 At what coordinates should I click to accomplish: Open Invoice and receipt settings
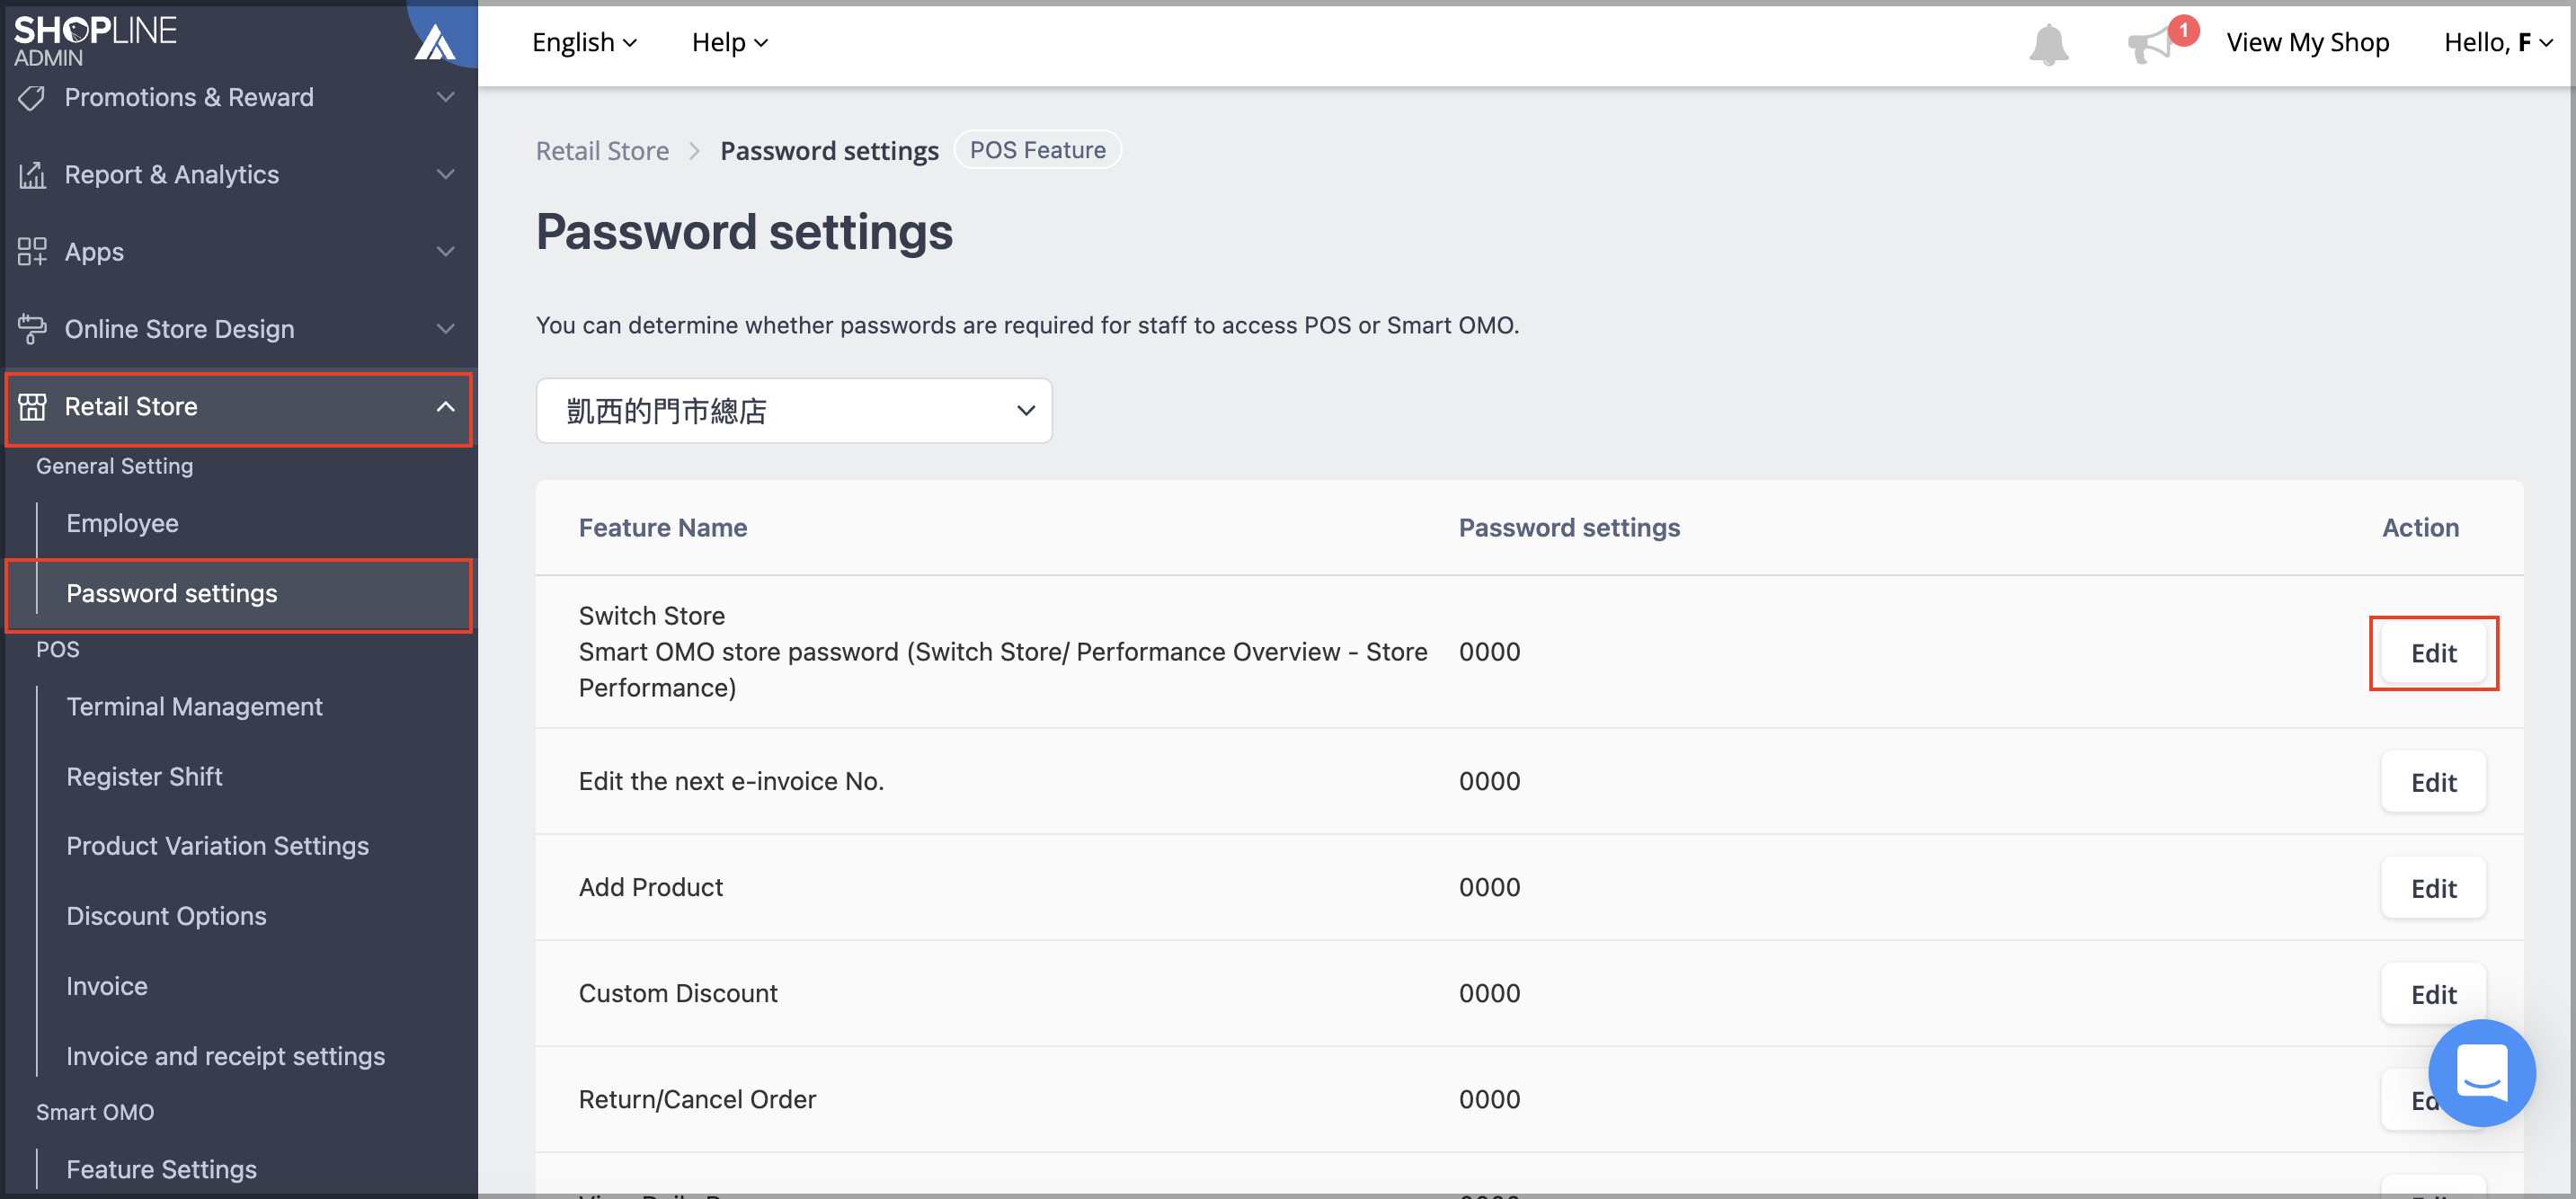[225, 1055]
